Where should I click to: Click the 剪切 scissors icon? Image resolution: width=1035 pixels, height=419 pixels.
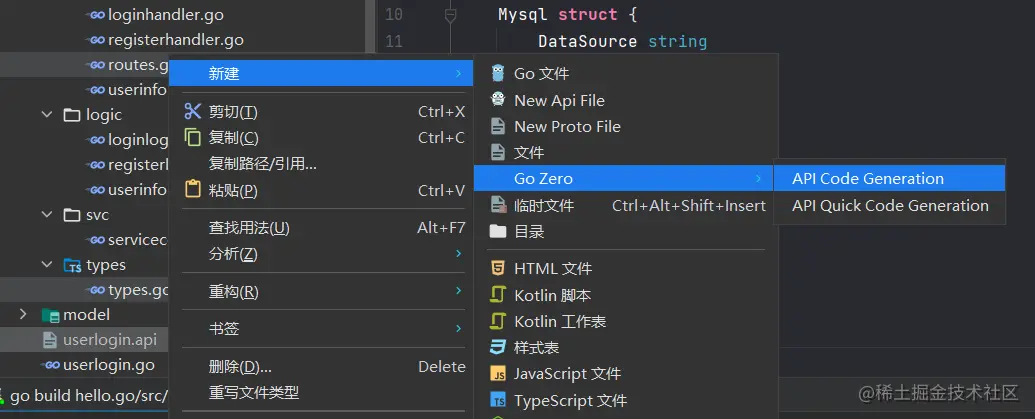(x=193, y=111)
